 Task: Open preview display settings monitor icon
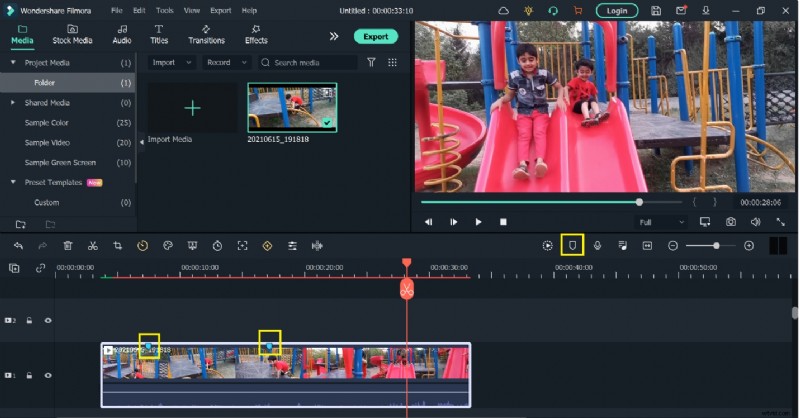click(x=705, y=222)
